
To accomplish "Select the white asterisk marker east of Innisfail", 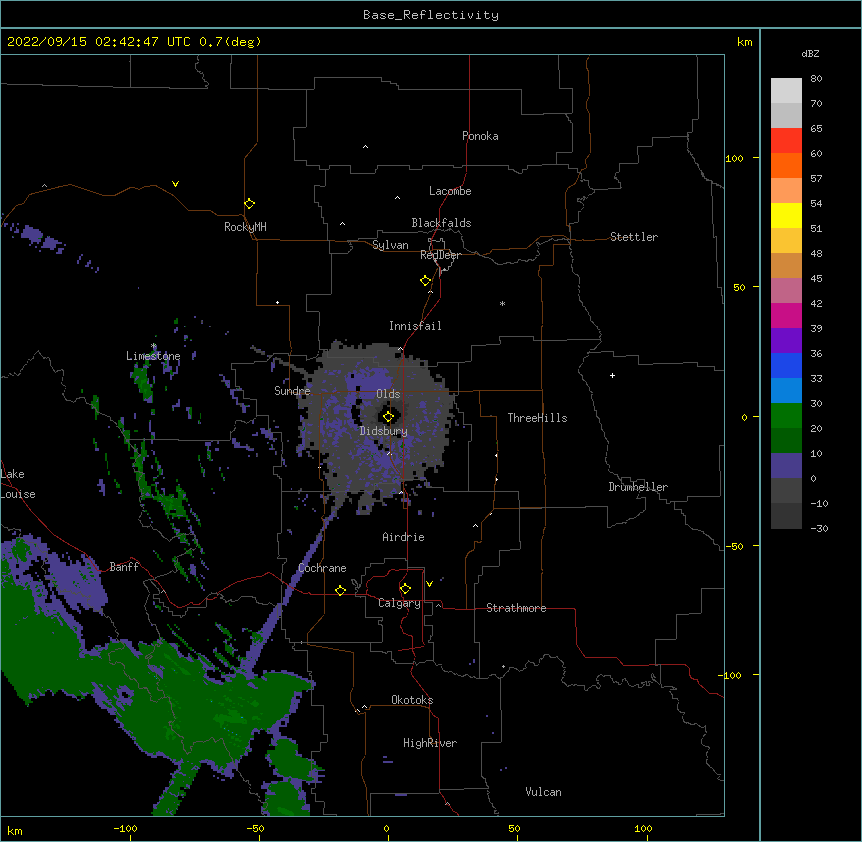I will [502, 303].
